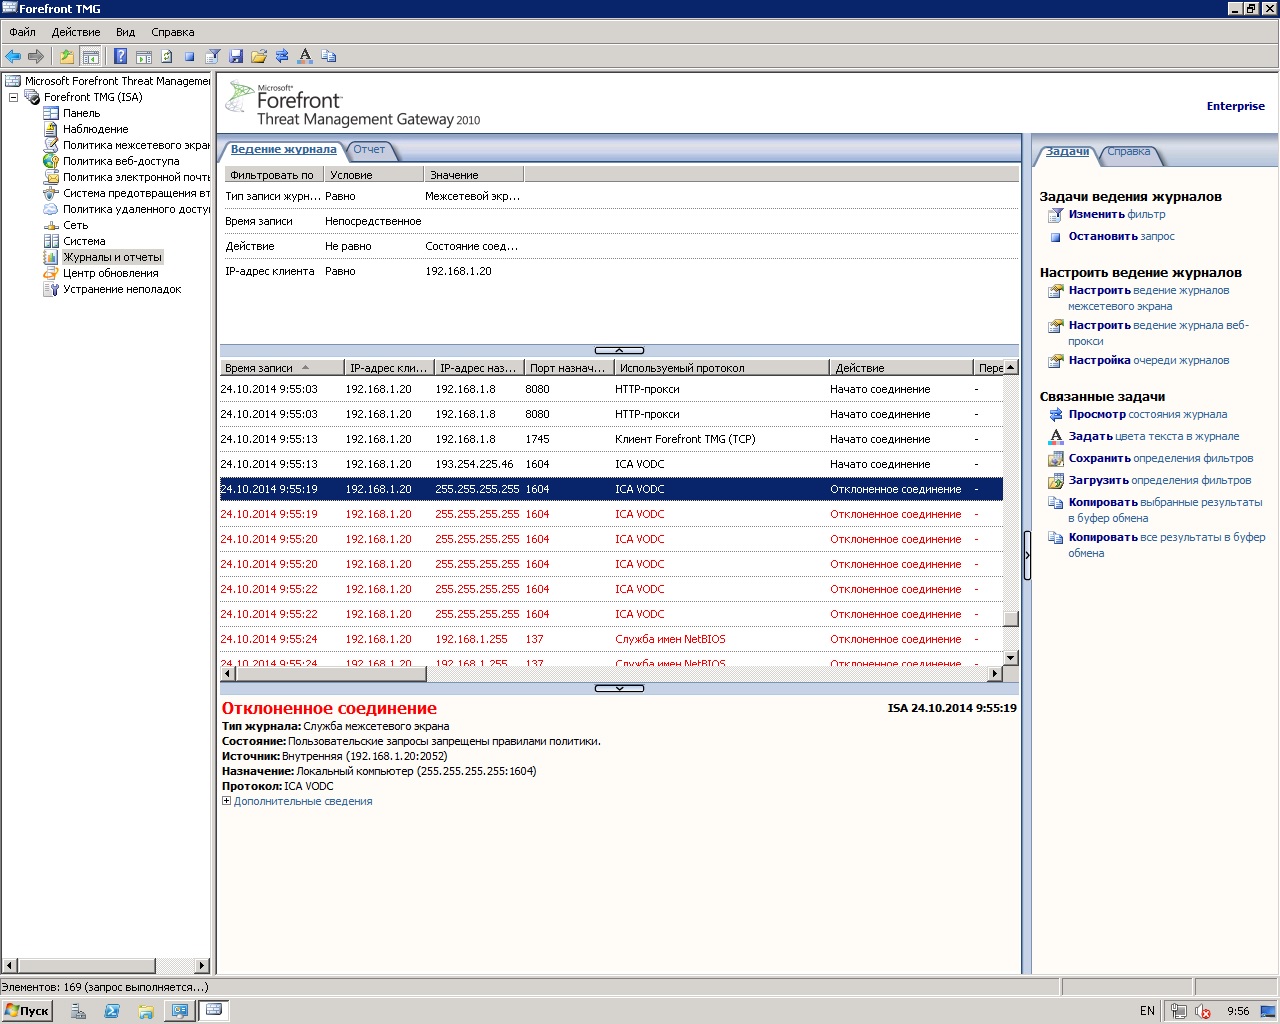Click log horizontal scrollbar right arrow

coord(994,674)
